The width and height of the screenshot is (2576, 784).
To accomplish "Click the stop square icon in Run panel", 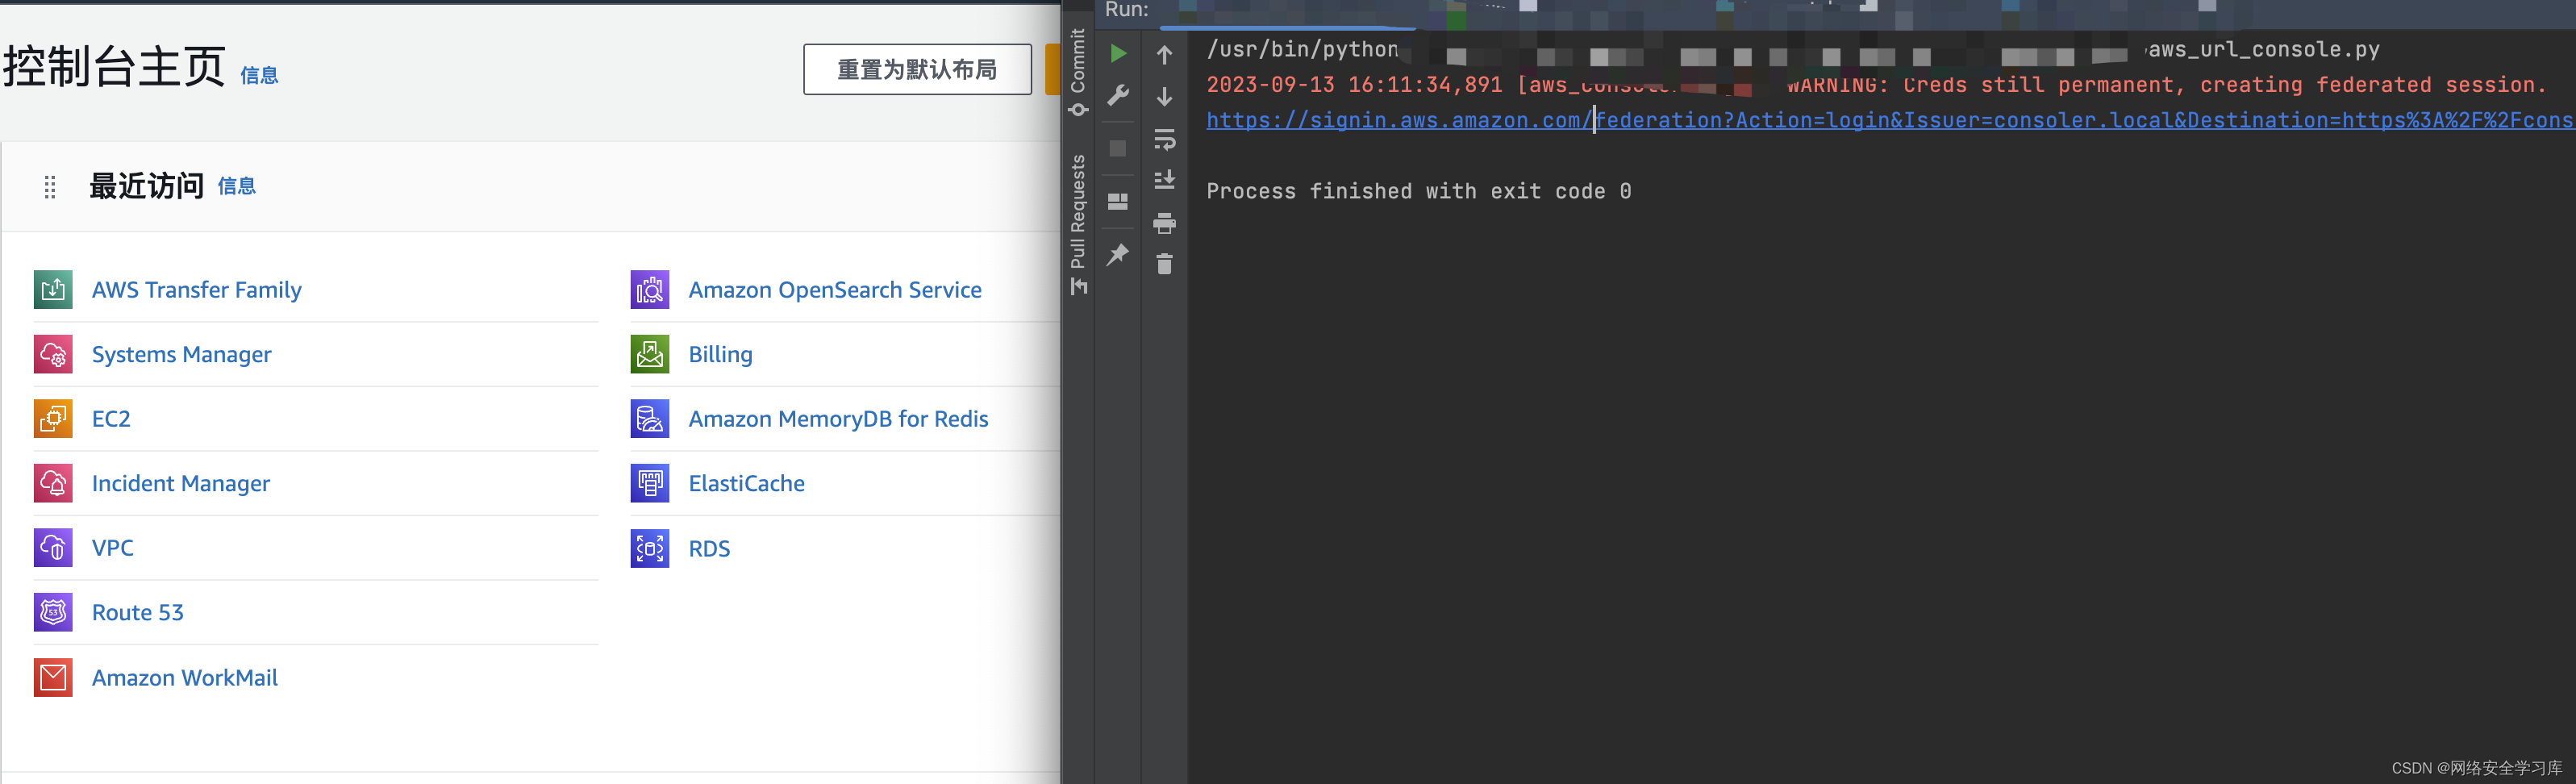I will click(1118, 148).
